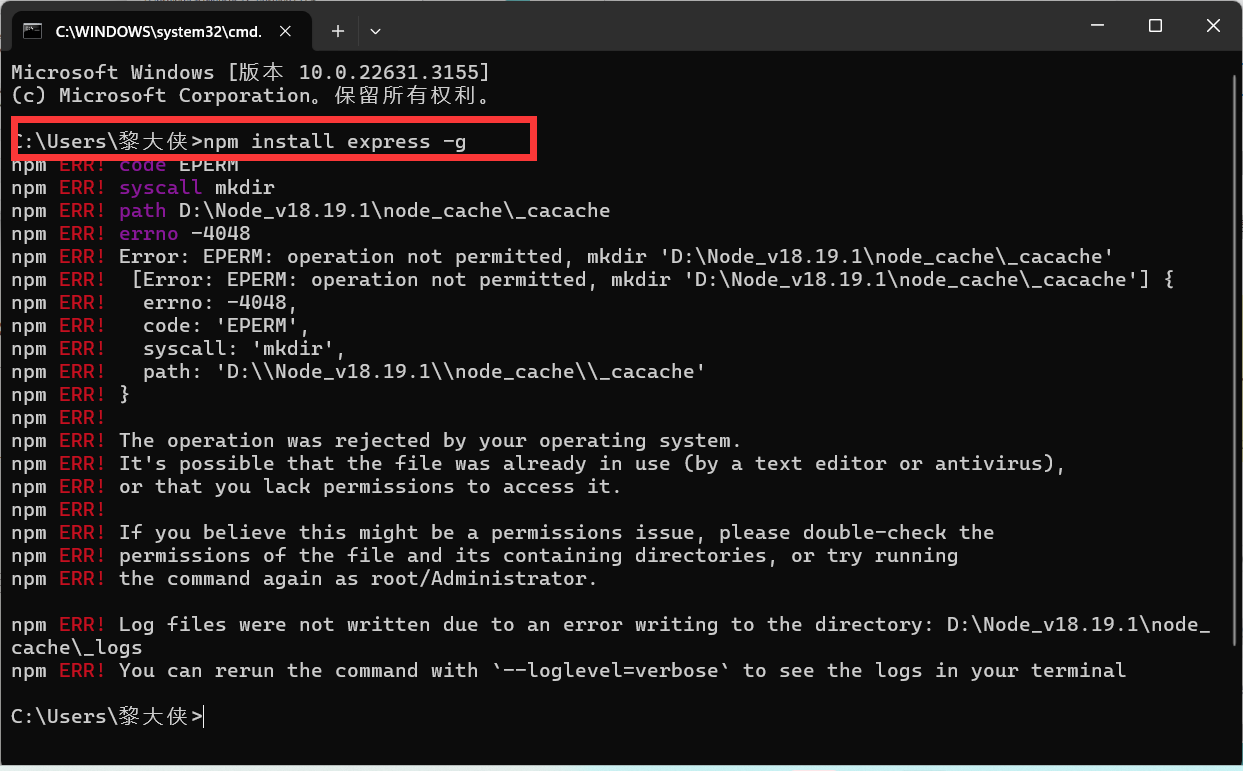Click the "path: 'D:\\Node_v18.19.1..." object line
This screenshot has width=1243, height=771.
pos(359,371)
